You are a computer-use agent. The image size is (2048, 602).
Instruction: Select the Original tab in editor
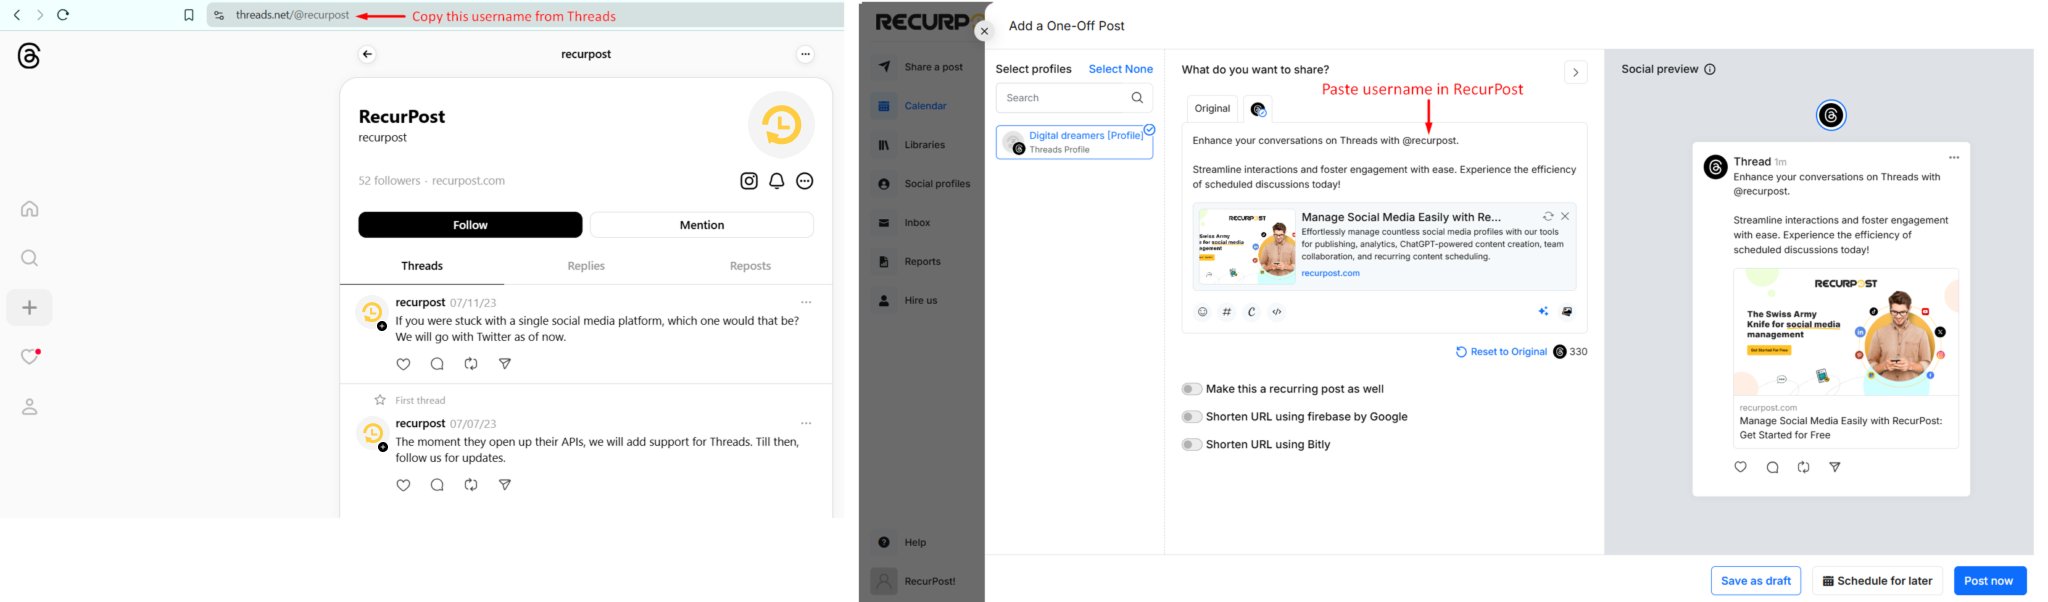coord(1212,109)
